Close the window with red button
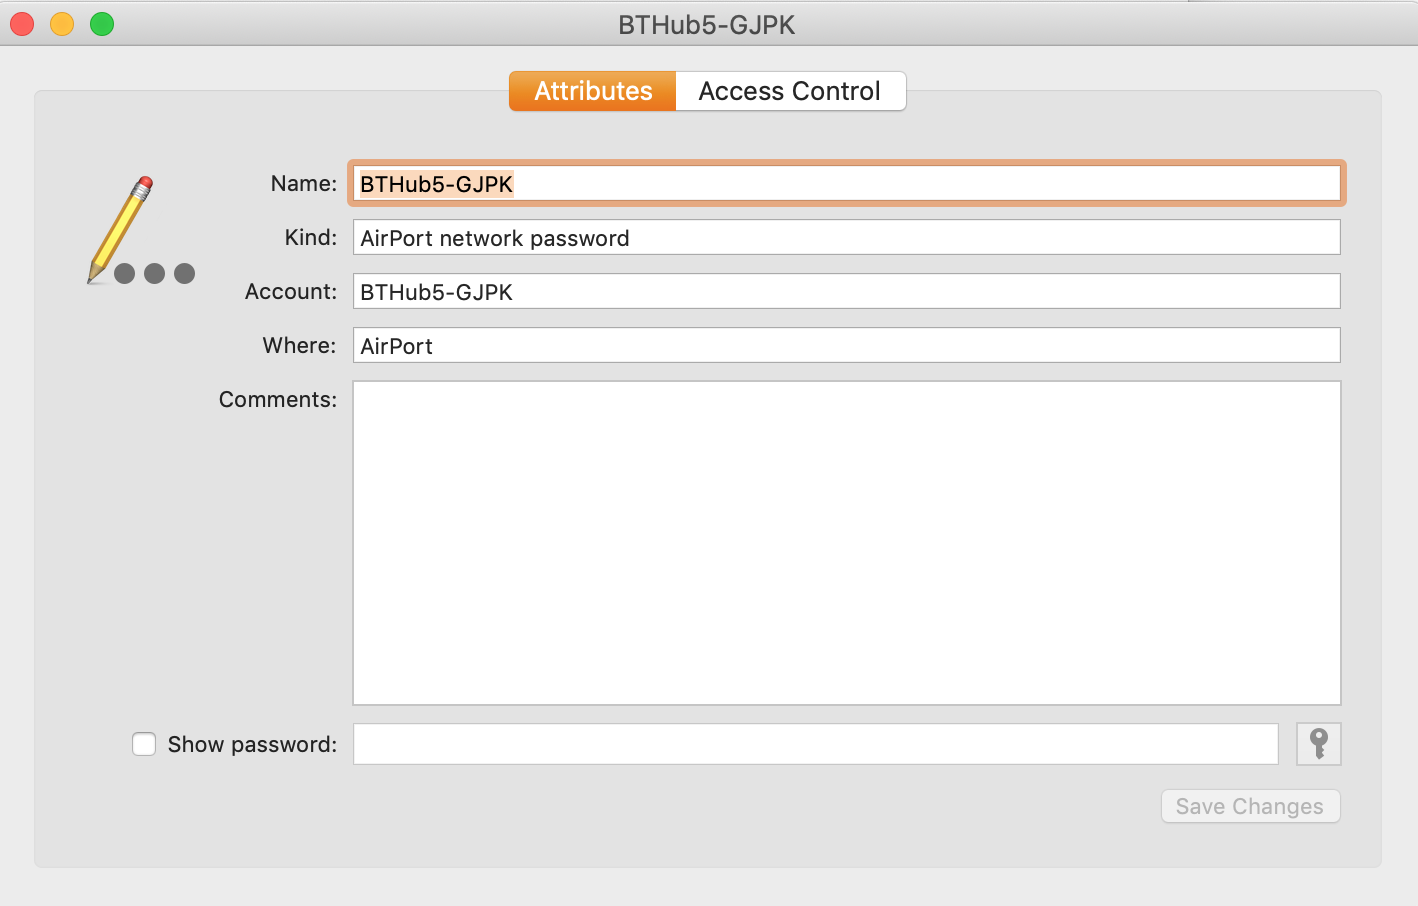The image size is (1418, 906). (x=22, y=24)
